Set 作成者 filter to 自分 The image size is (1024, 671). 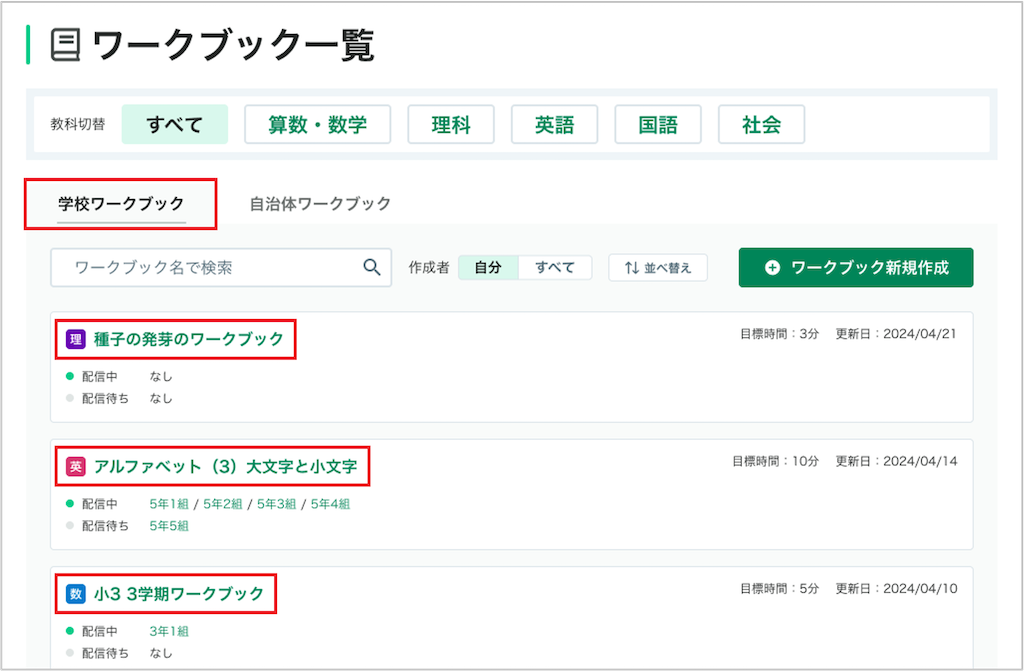click(488, 267)
